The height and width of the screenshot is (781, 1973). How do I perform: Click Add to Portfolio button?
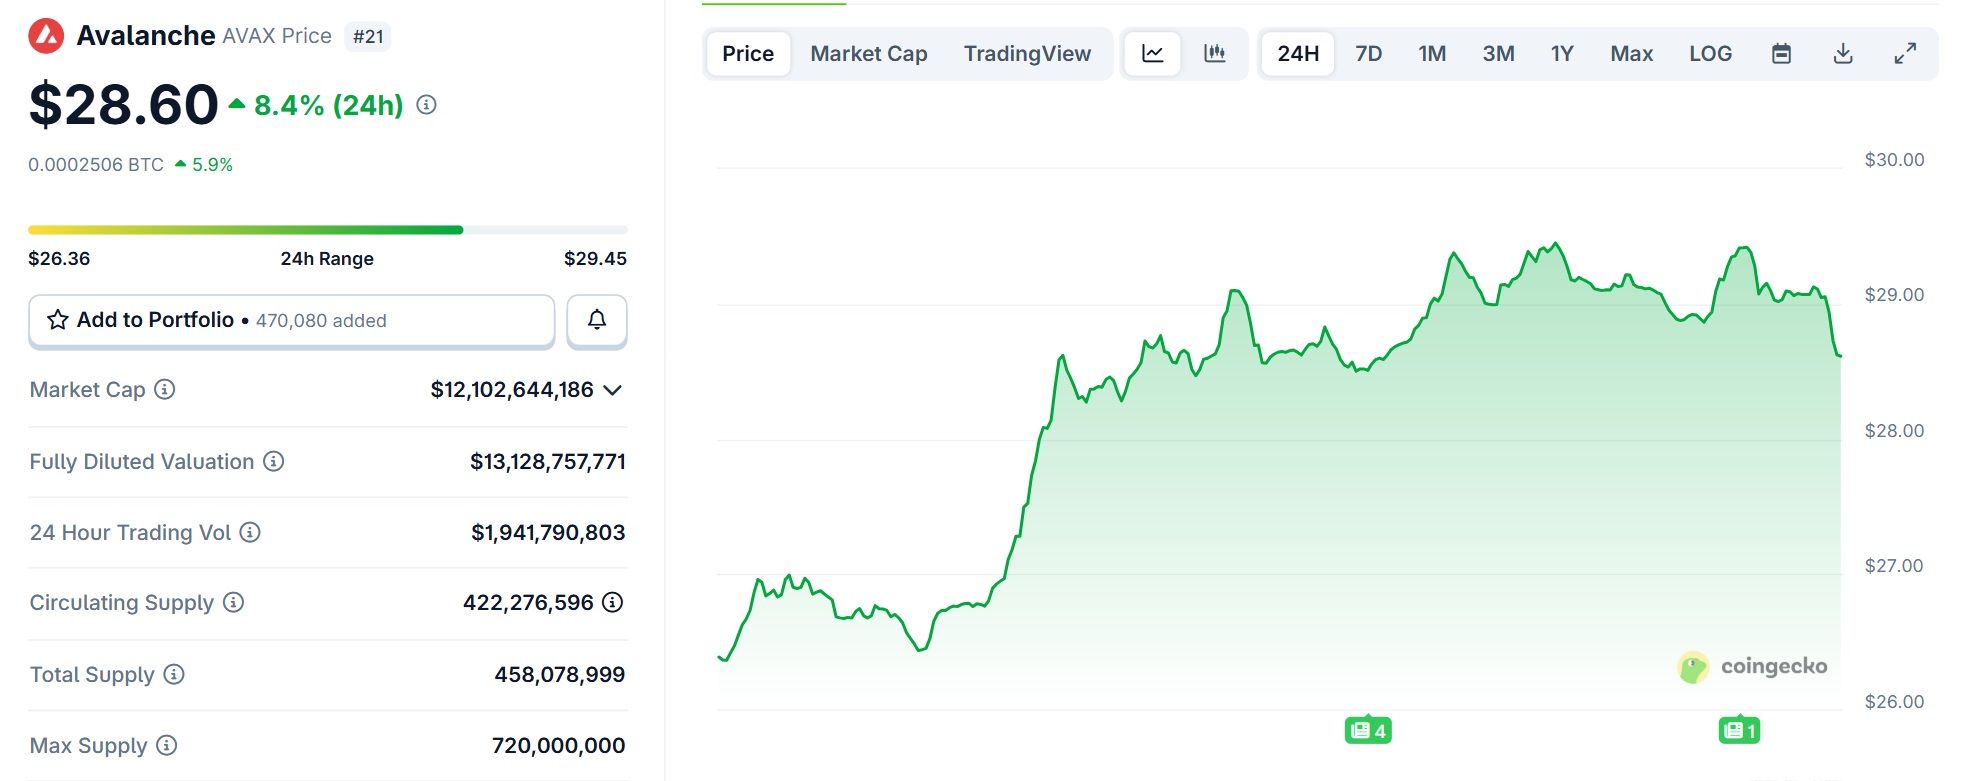click(292, 321)
